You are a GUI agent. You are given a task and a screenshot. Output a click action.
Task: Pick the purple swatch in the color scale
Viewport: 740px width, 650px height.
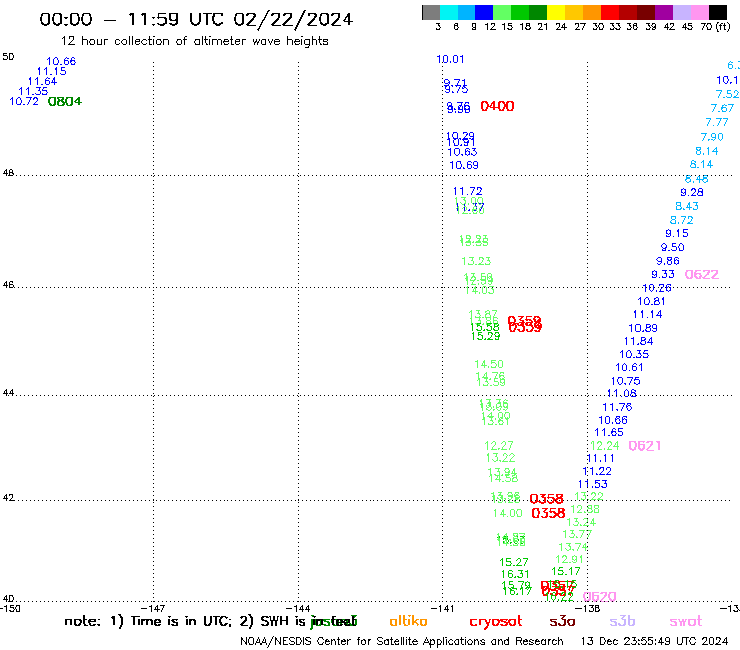click(x=664, y=12)
